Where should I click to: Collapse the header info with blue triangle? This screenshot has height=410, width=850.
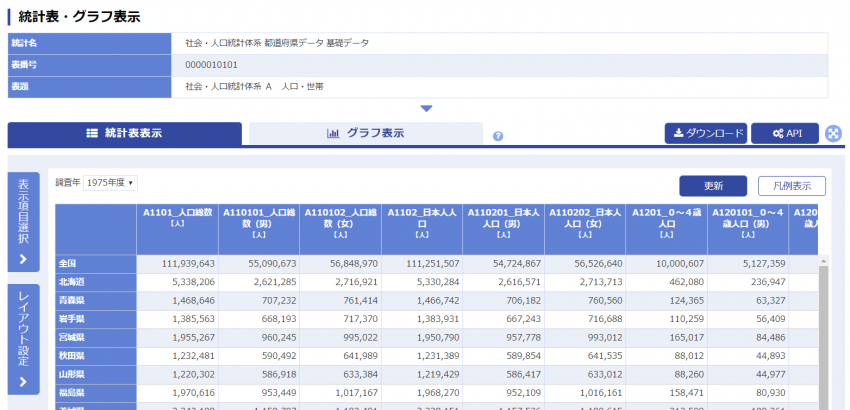click(427, 108)
